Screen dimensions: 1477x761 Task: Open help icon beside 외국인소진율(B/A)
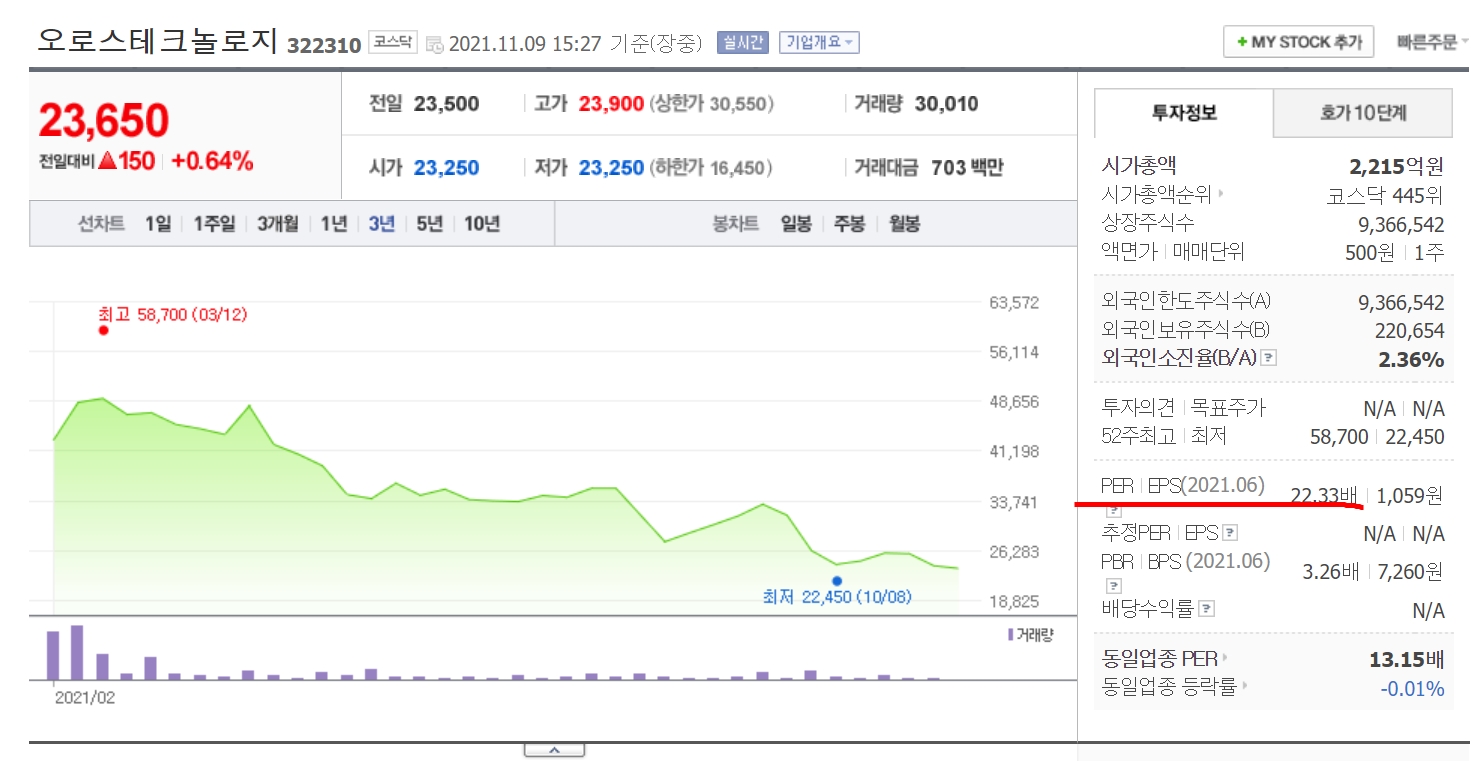1268,358
